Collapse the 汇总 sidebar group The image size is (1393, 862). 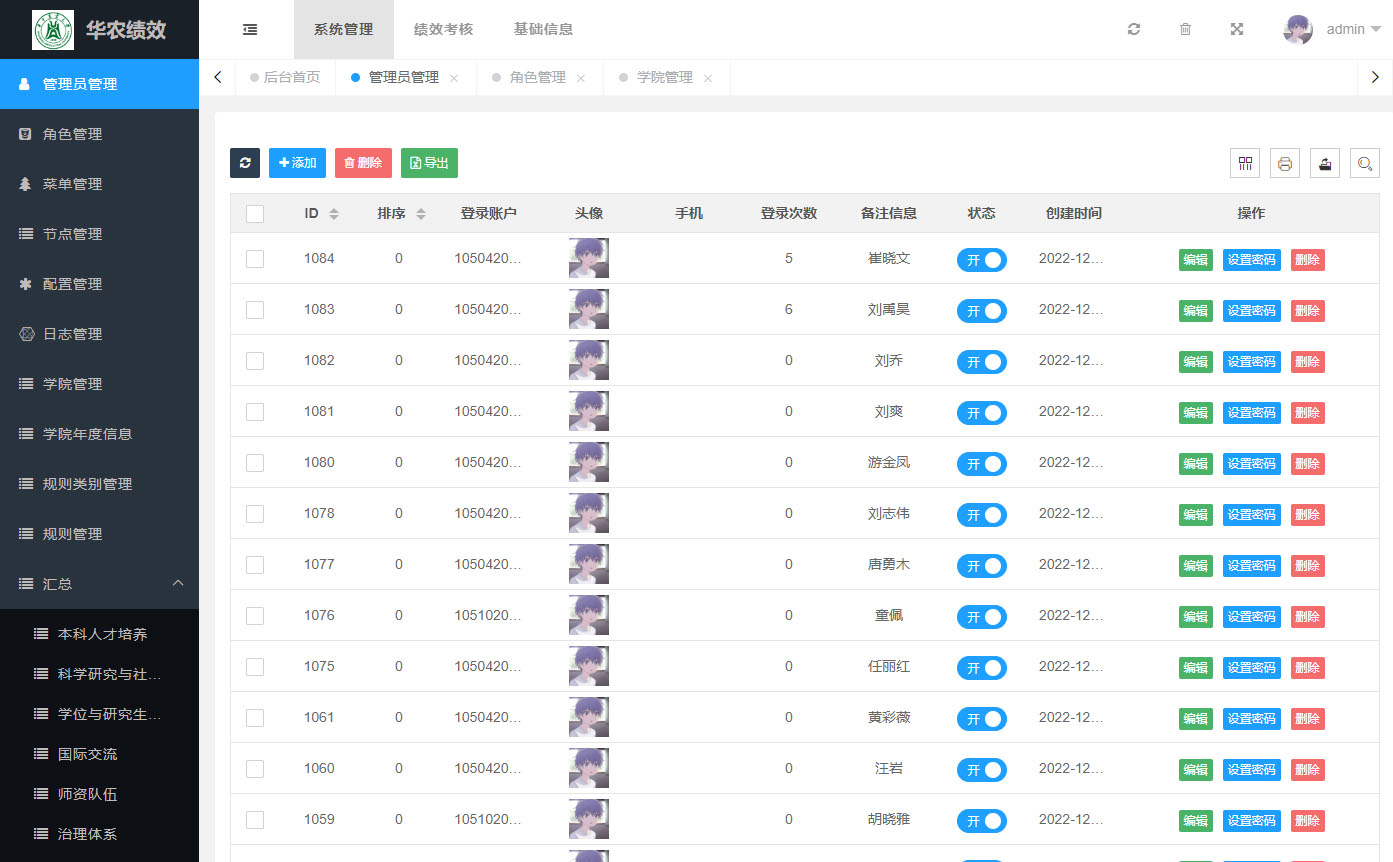coord(178,583)
